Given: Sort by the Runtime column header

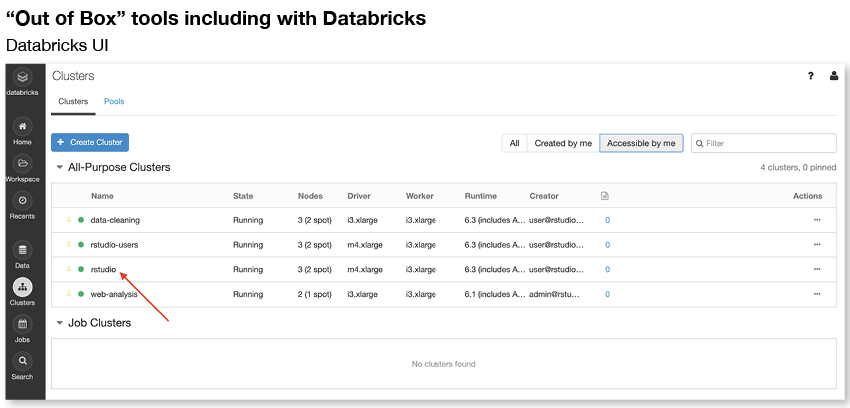Looking at the screenshot, I should (480, 196).
